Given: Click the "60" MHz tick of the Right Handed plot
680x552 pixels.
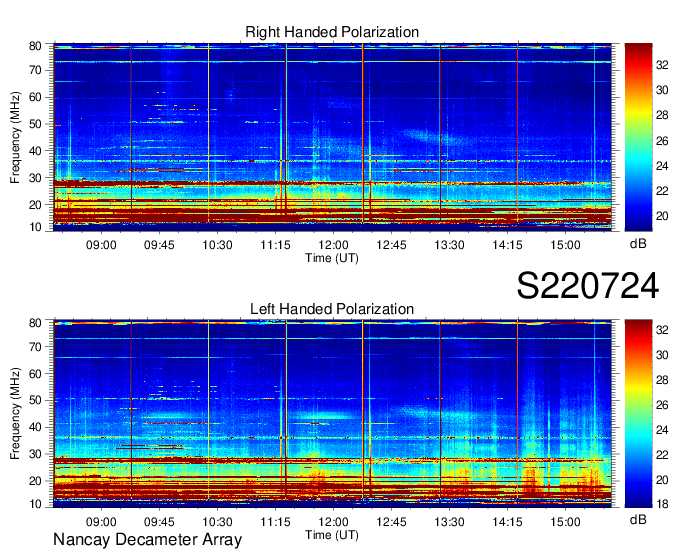Looking at the screenshot, I should click(35, 97).
